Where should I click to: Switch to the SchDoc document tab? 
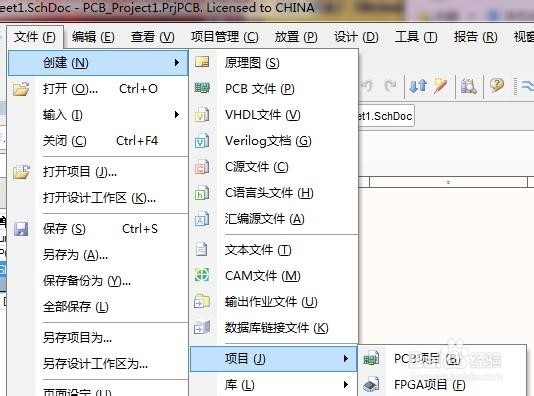[x=386, y=116]
